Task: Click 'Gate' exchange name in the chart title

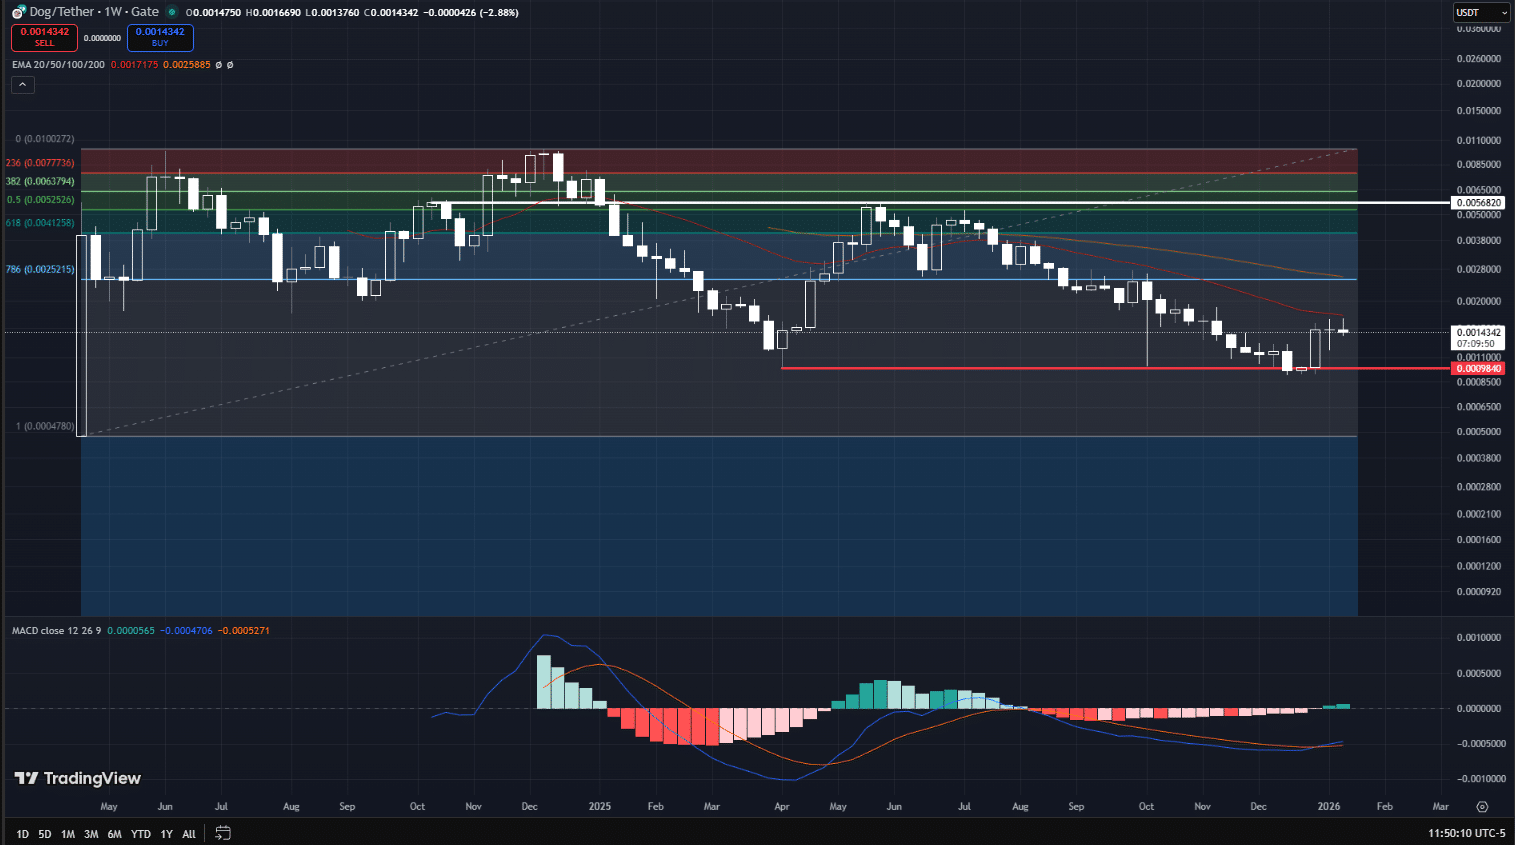Action: tap(147, 12)
